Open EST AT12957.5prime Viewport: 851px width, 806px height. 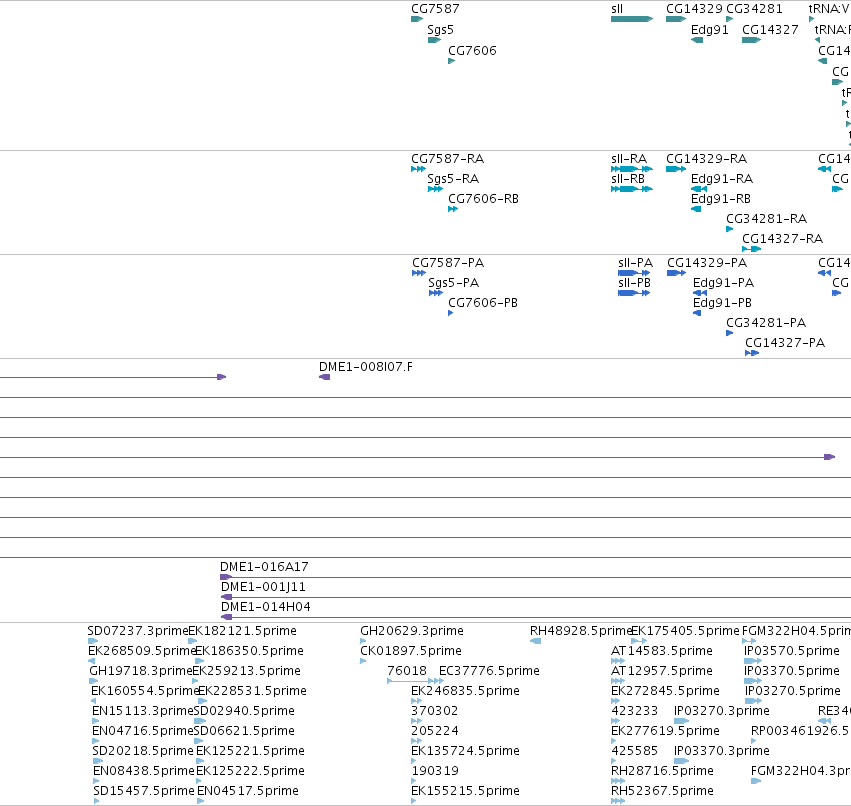click(x=662, y=671)
